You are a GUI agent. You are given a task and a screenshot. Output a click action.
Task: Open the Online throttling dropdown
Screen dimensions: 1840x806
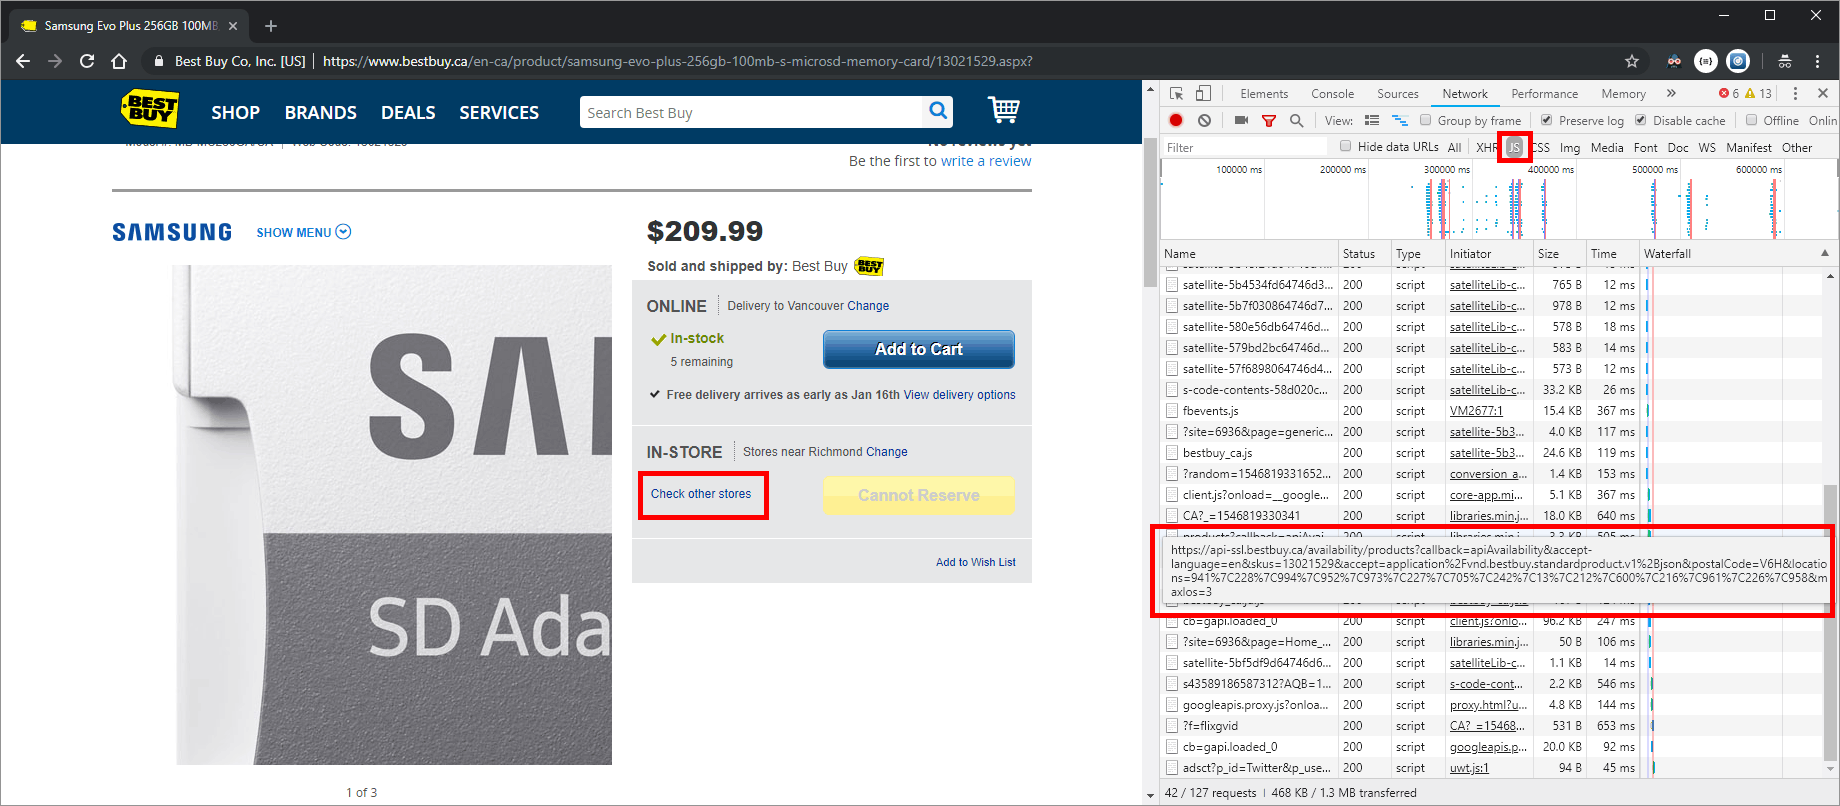pyautogui.click(x=1822, y=120)
